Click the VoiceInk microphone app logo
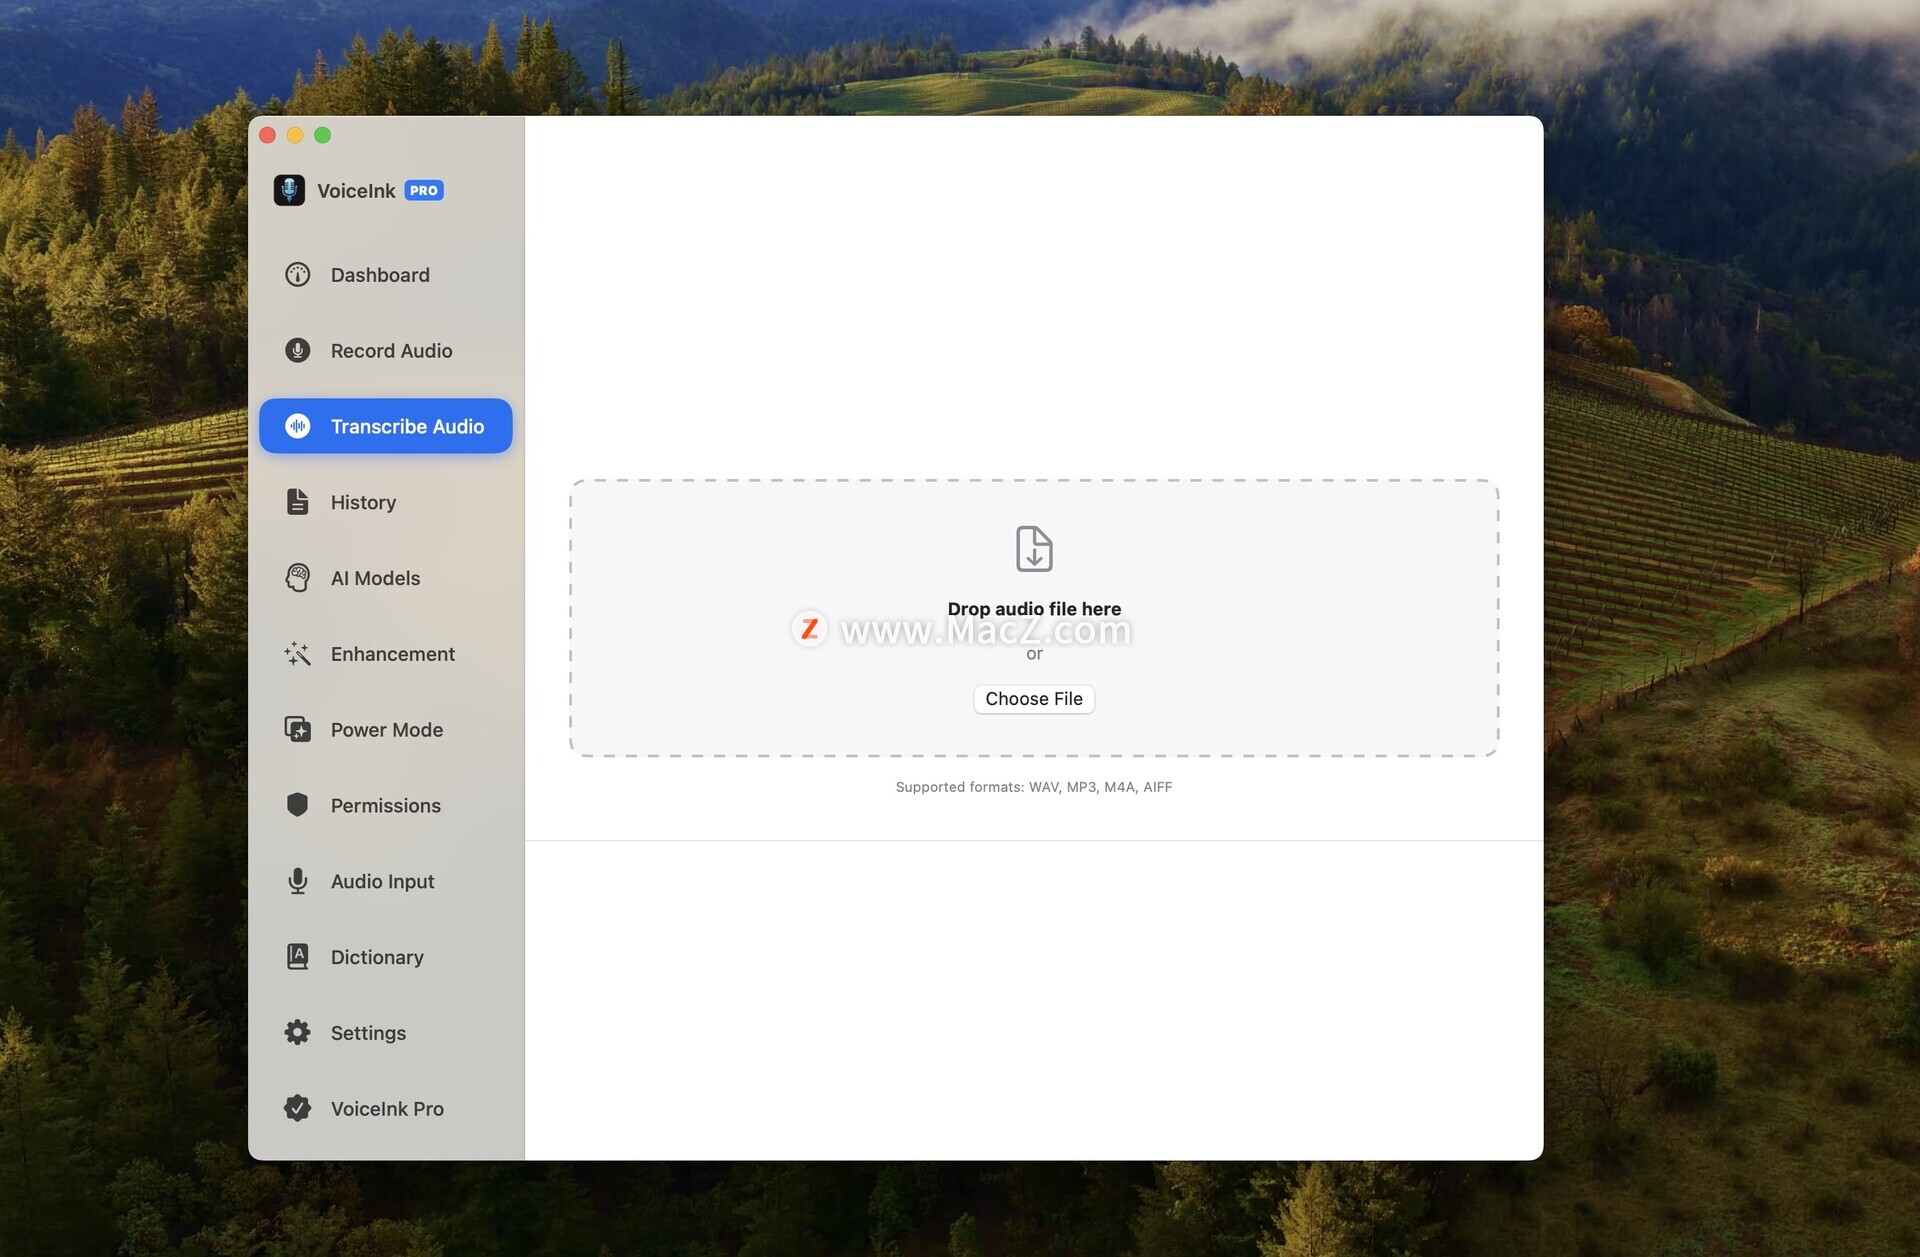The image size is (1920, 1257). (289, 190)
